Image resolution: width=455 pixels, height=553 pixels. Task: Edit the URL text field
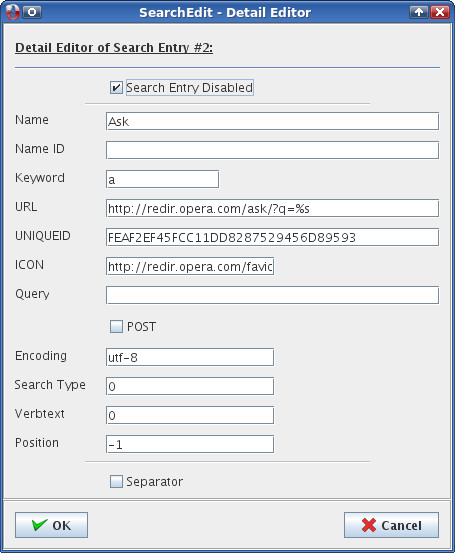coord(272,208)
